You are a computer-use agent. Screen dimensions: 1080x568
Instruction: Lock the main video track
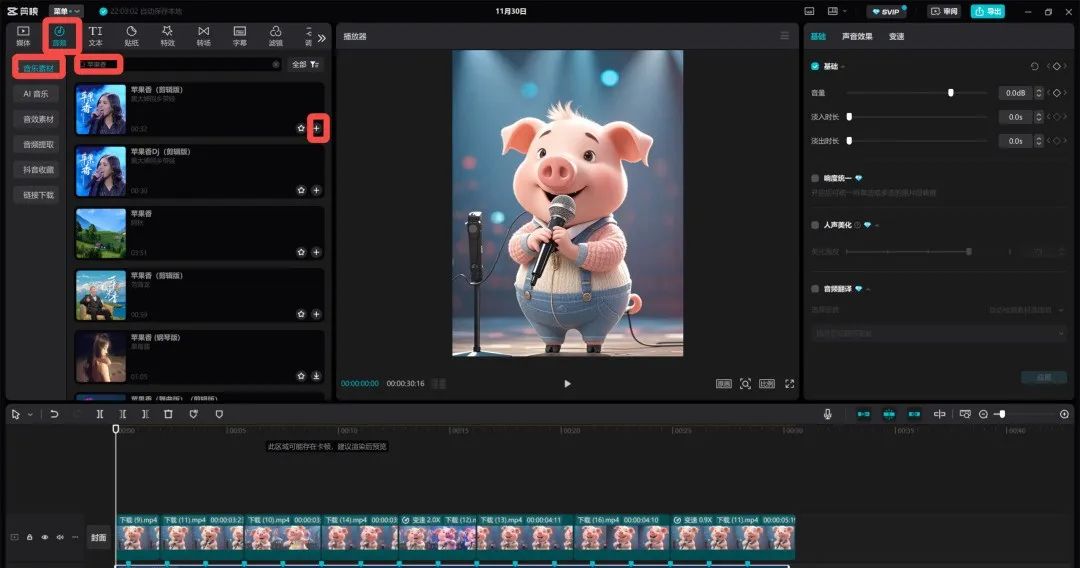click(30, 537)
